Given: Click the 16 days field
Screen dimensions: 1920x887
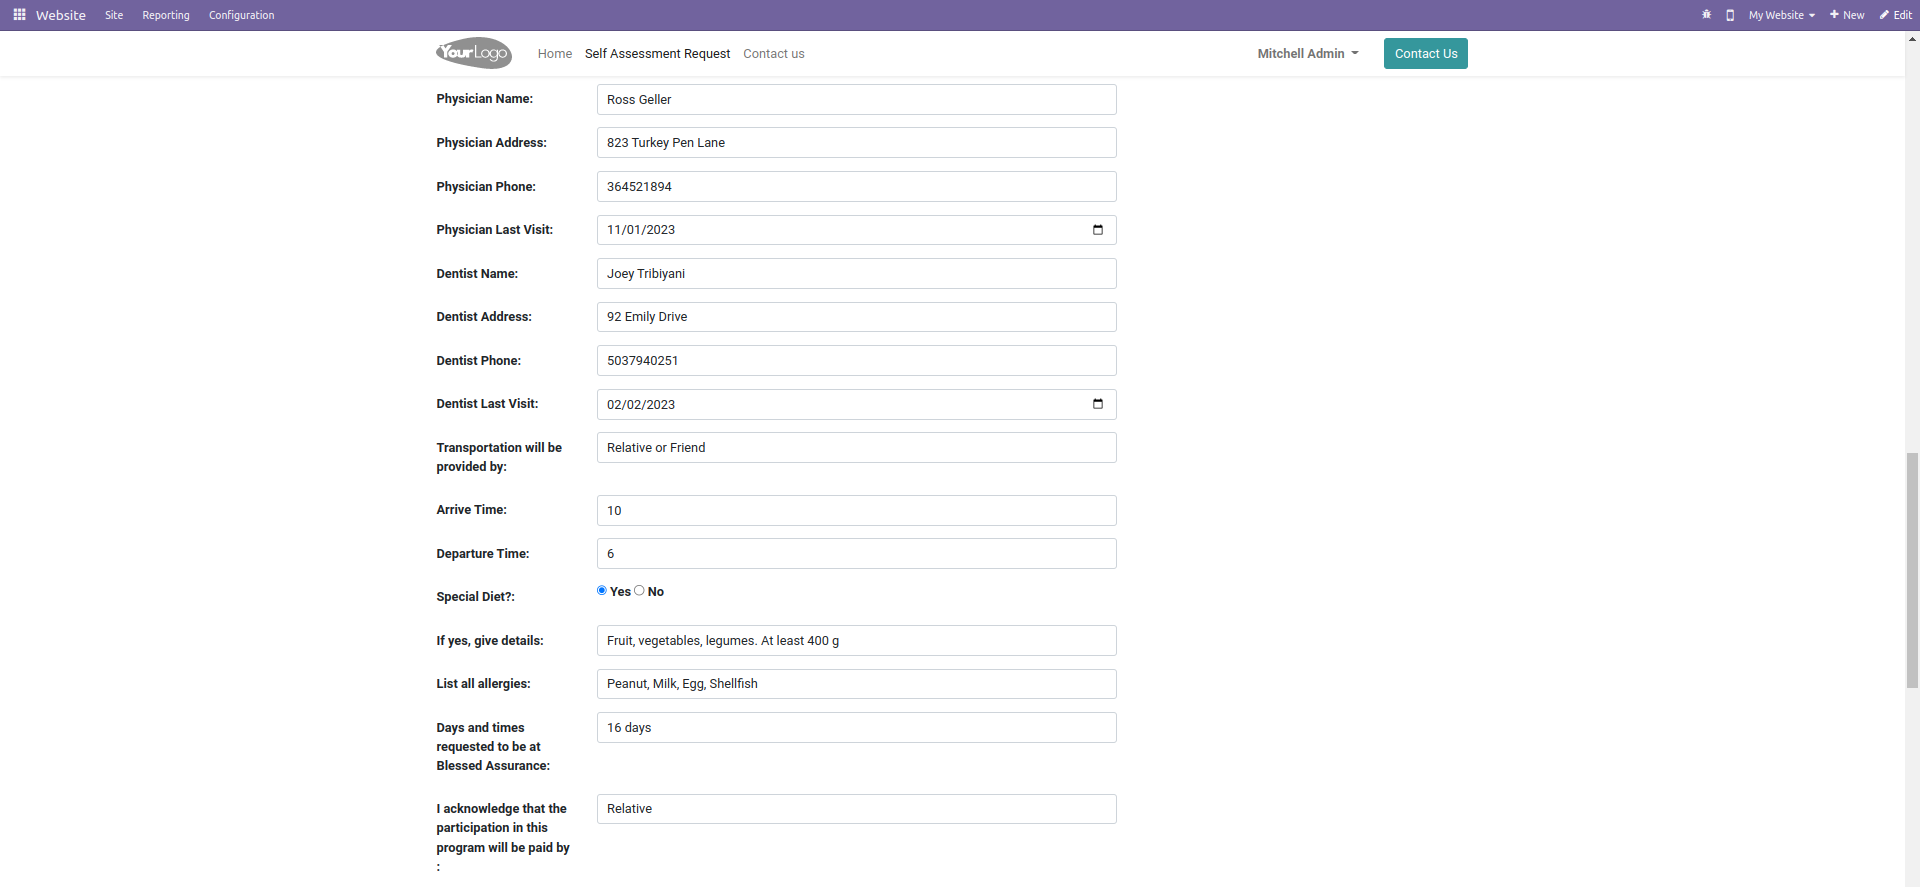Looking at the screenshot, I should [x=857, y=728].
